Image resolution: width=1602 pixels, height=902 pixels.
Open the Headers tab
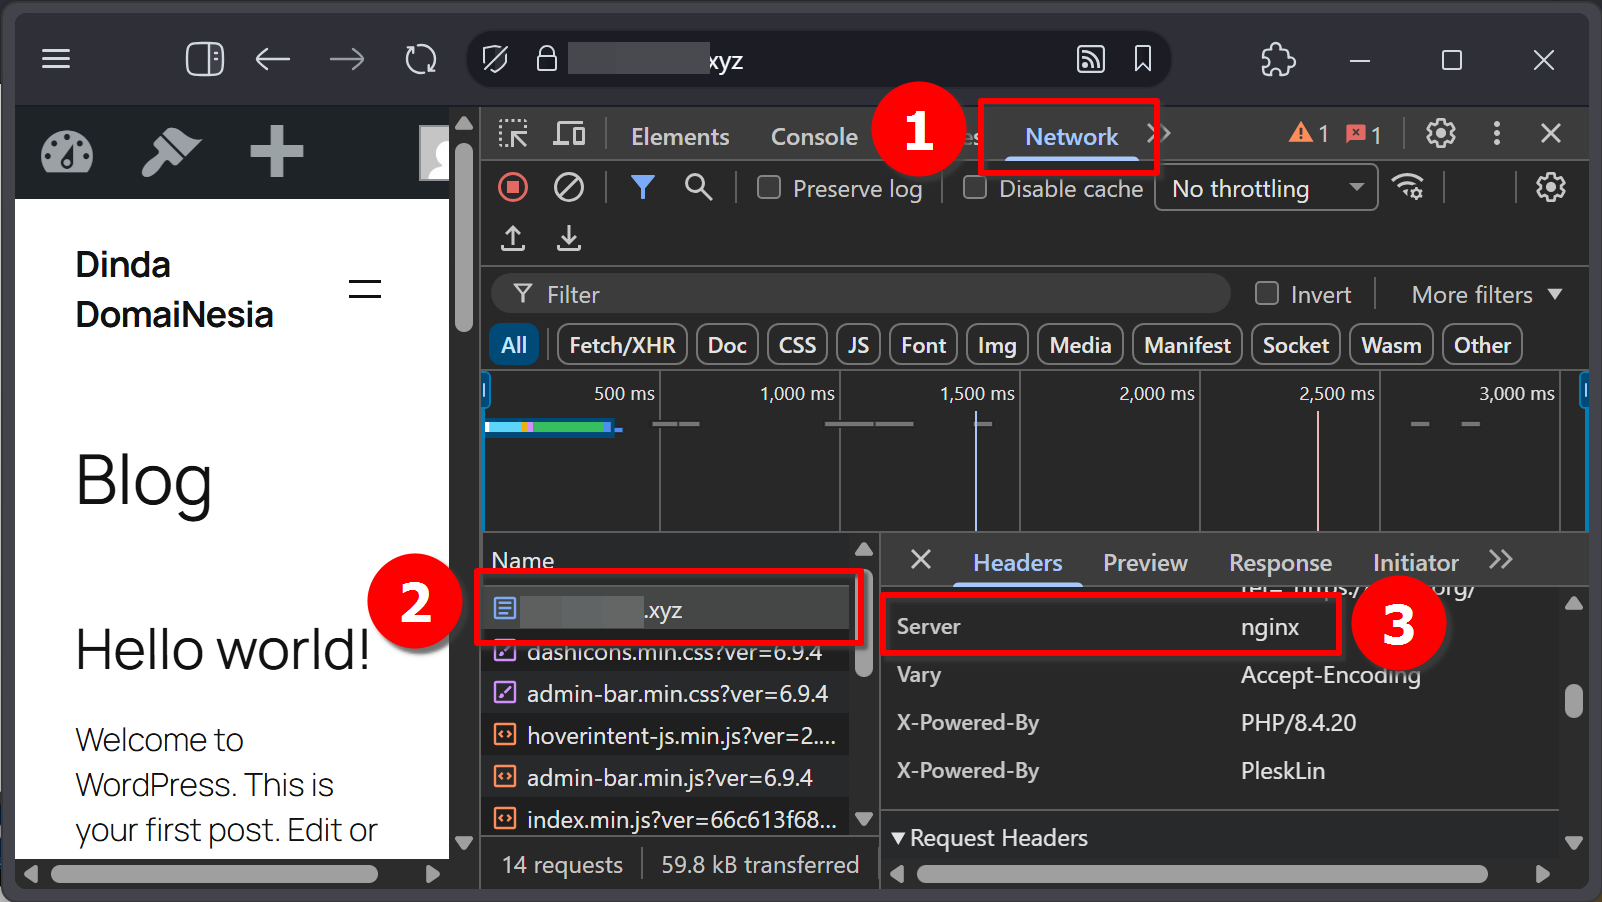coord(1017,562)
